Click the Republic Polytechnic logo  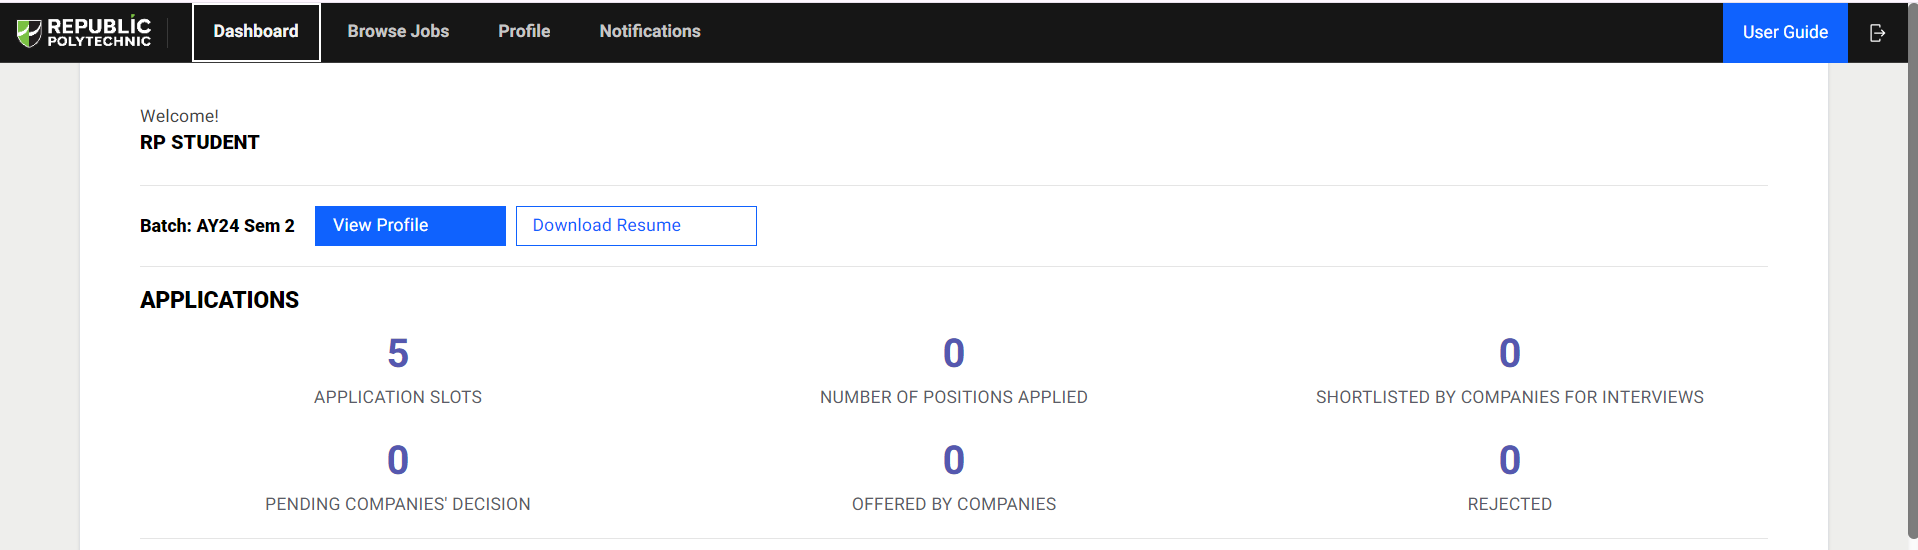click(84, 32)
